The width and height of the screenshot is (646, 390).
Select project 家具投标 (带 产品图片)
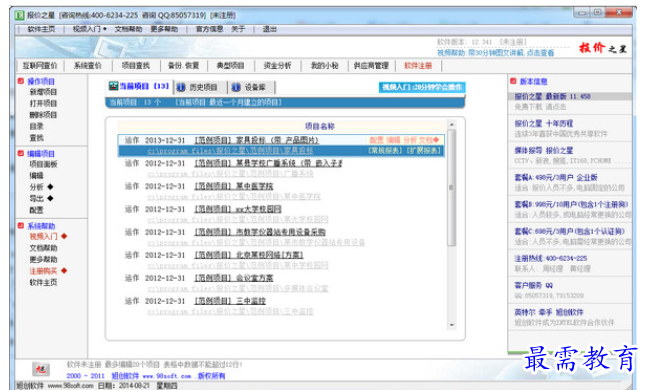256,140
